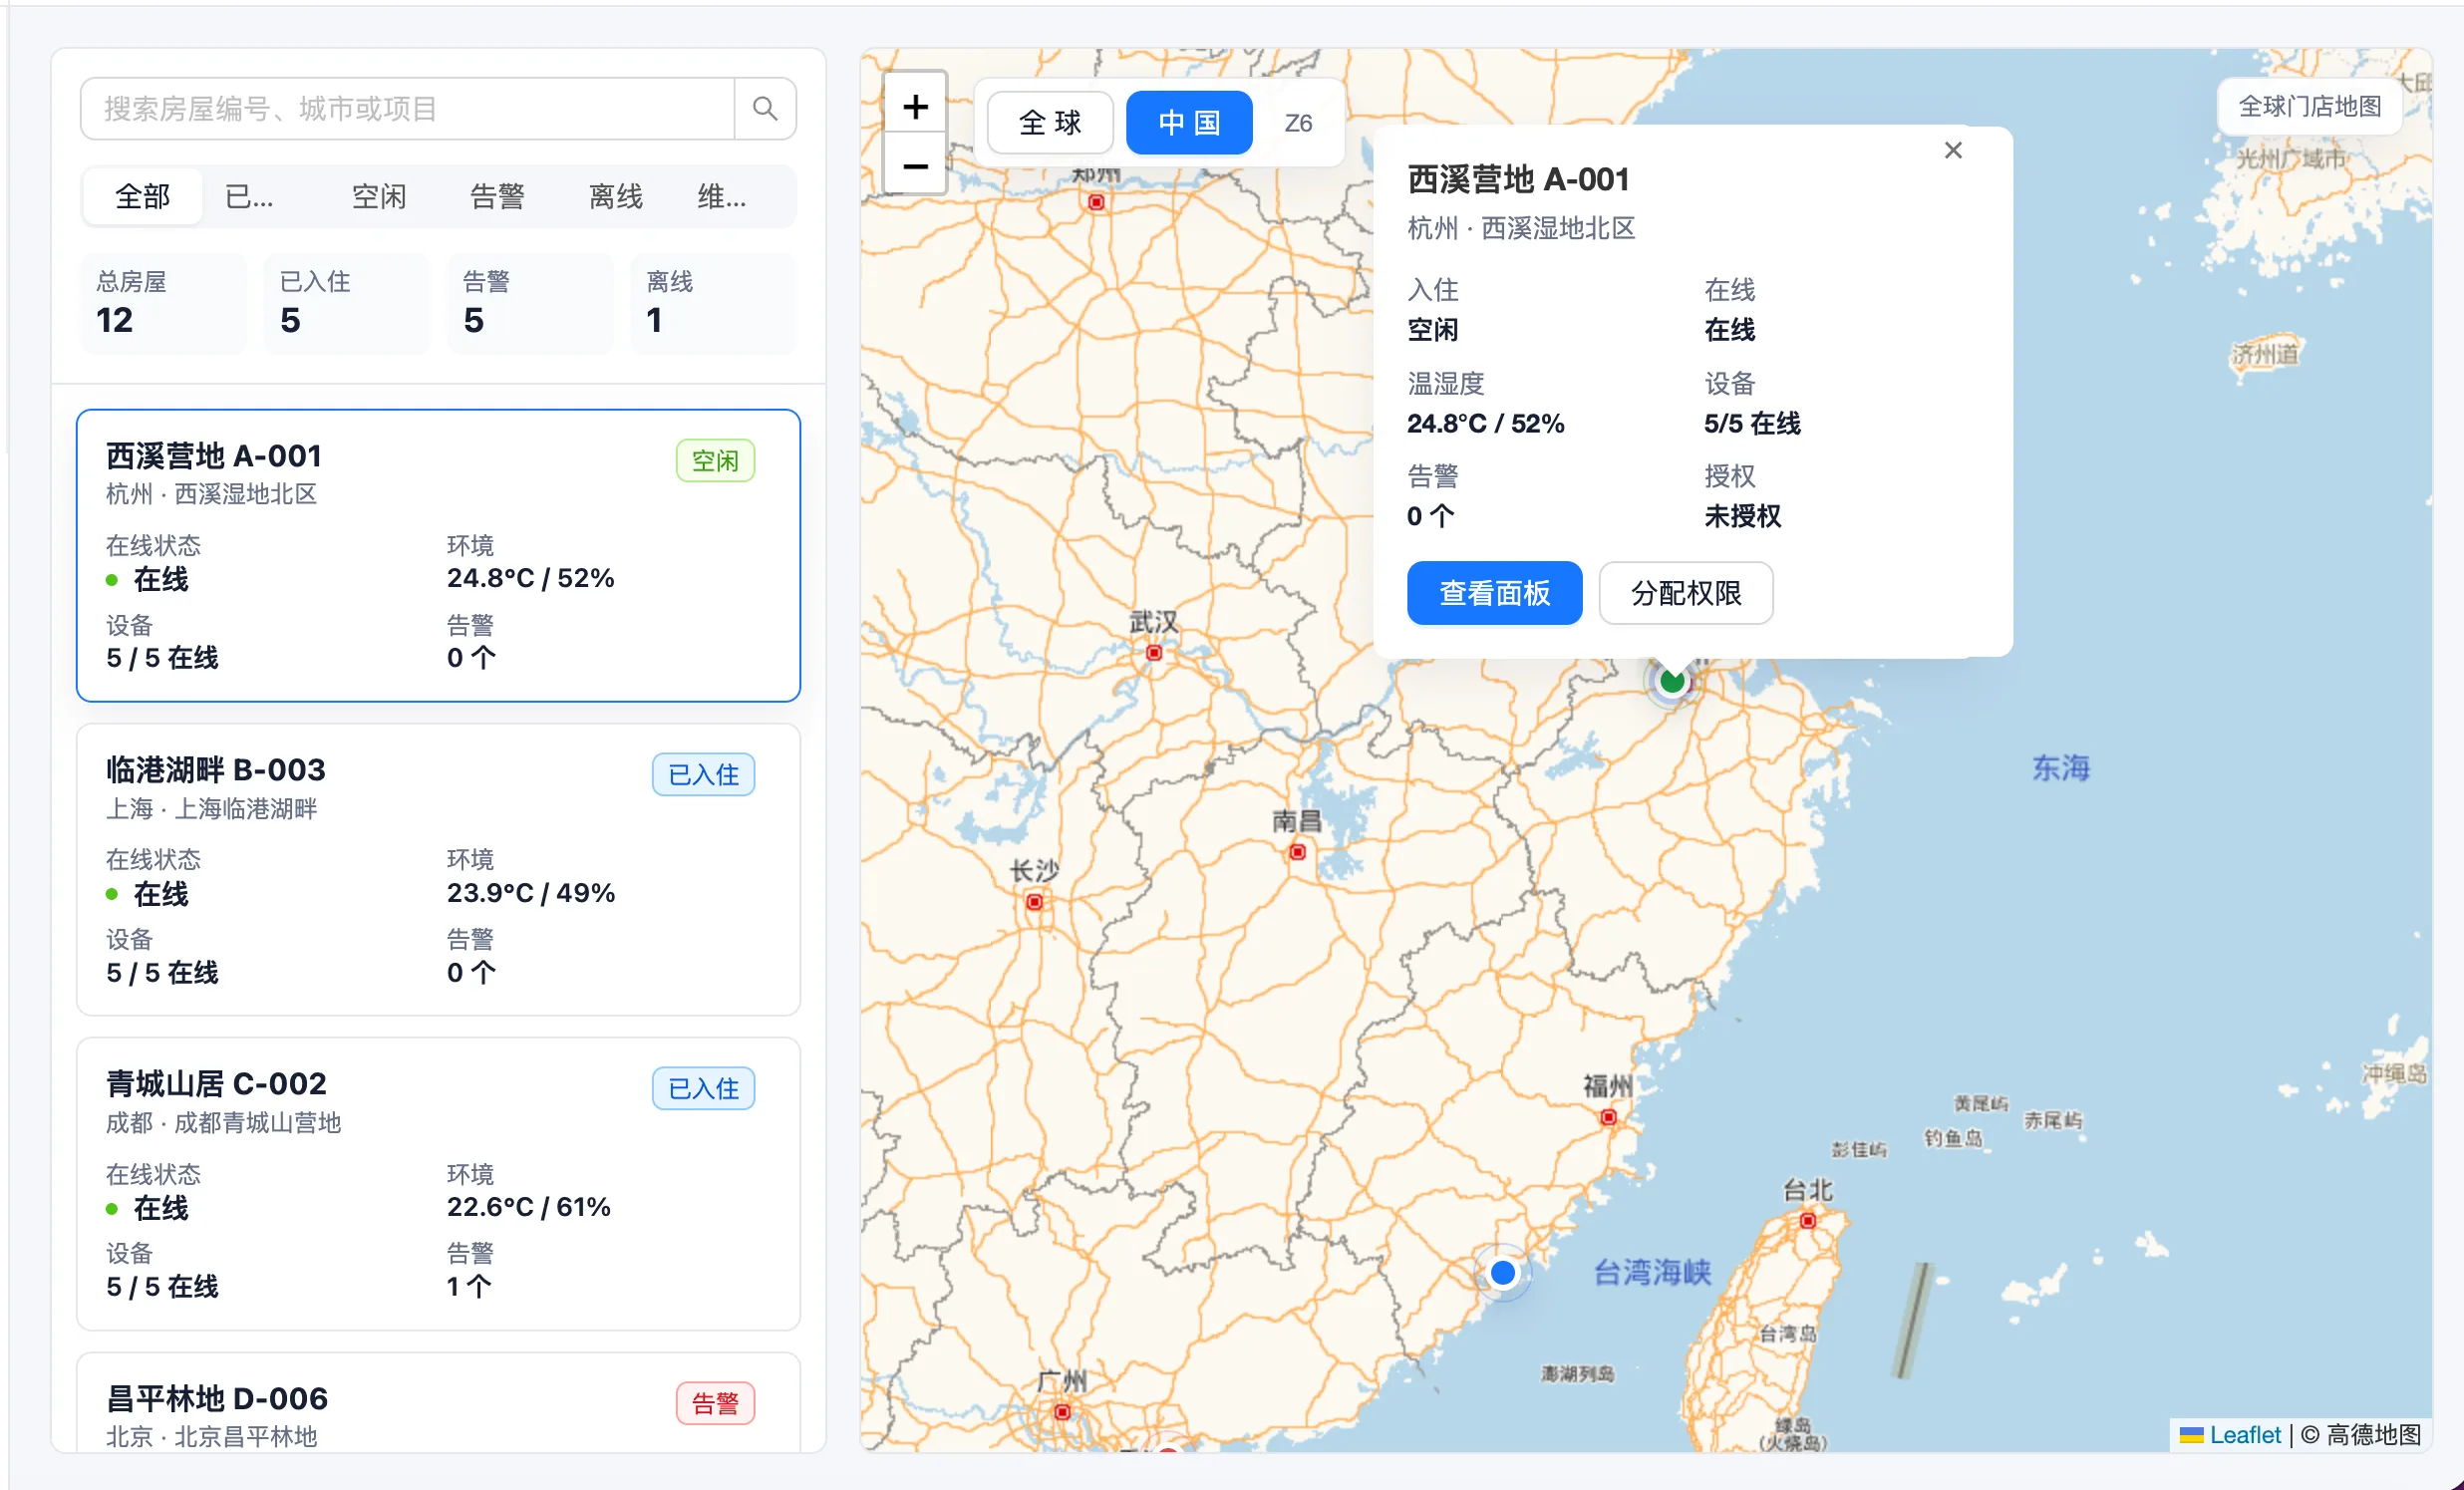Viewport: 2464px width, 1490px height.
Task: Click 告警 badge on 昌平林地 D-006
Action: (715, 1404)
